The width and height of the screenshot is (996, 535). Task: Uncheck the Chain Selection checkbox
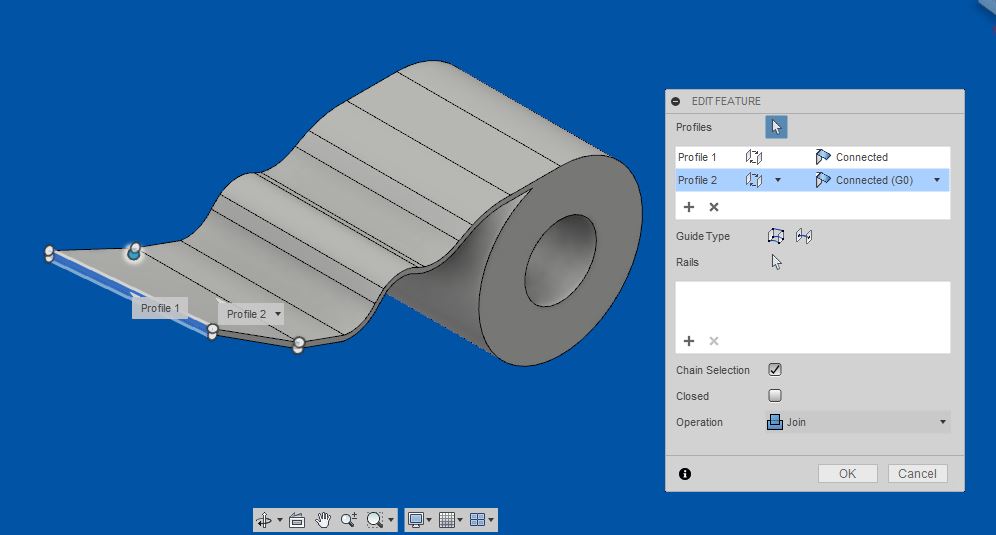pyautogui.click(x=775, y=370)
